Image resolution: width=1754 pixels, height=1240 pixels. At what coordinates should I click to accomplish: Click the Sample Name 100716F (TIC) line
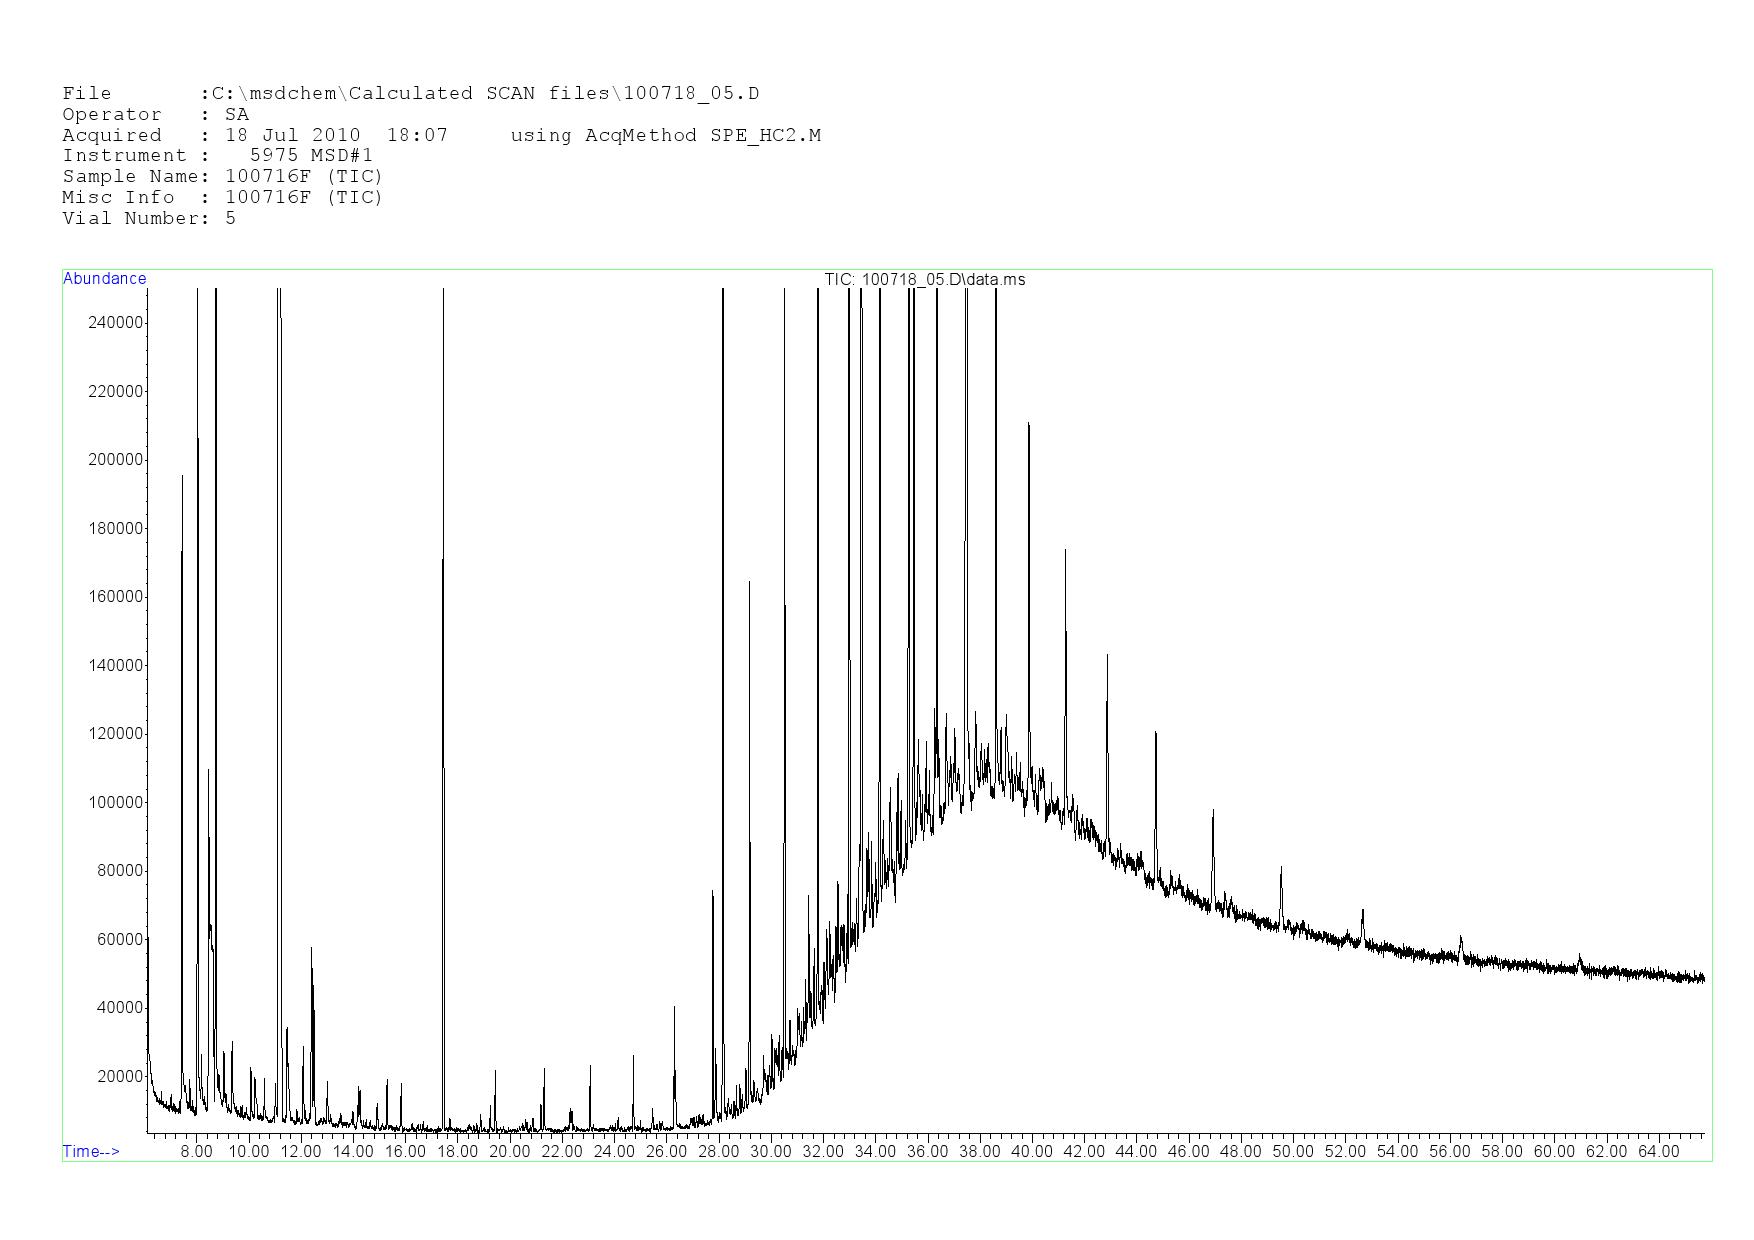(x=222, y=177)
